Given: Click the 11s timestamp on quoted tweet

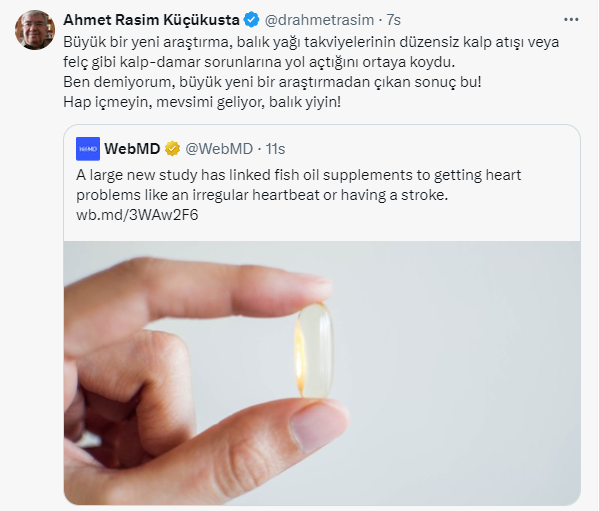Looking at the screenshot, I should pyautogui.click(x=275, y=149).
